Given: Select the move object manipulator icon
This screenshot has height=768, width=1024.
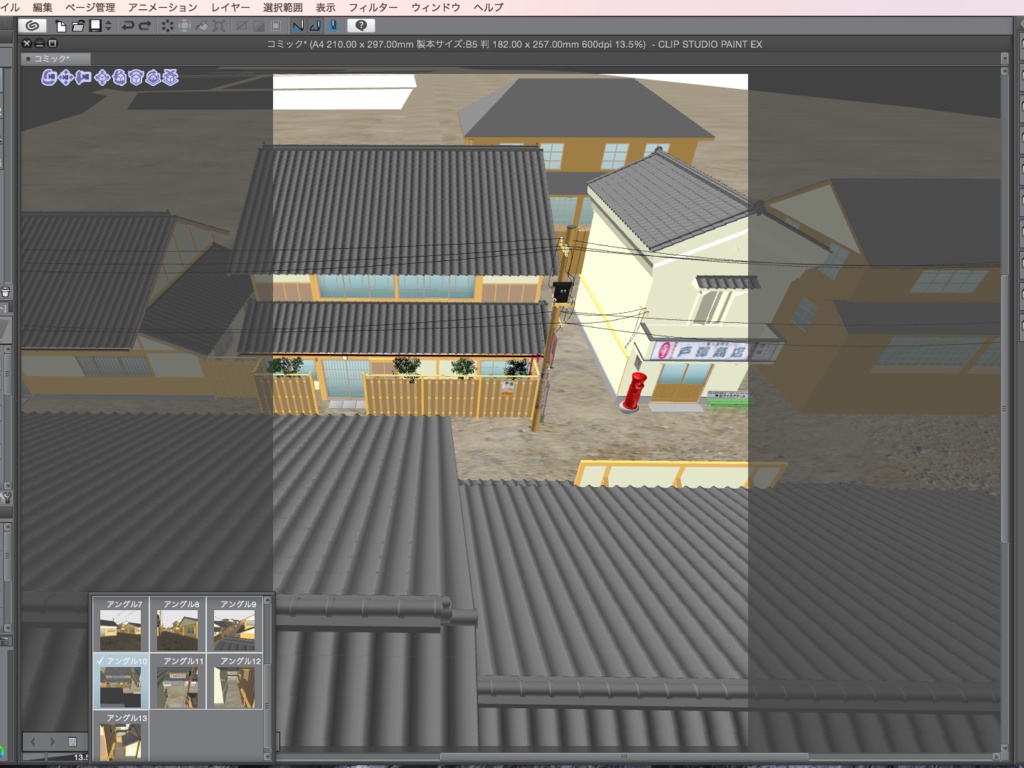Looking at the screenshot, I should (102, 78).
